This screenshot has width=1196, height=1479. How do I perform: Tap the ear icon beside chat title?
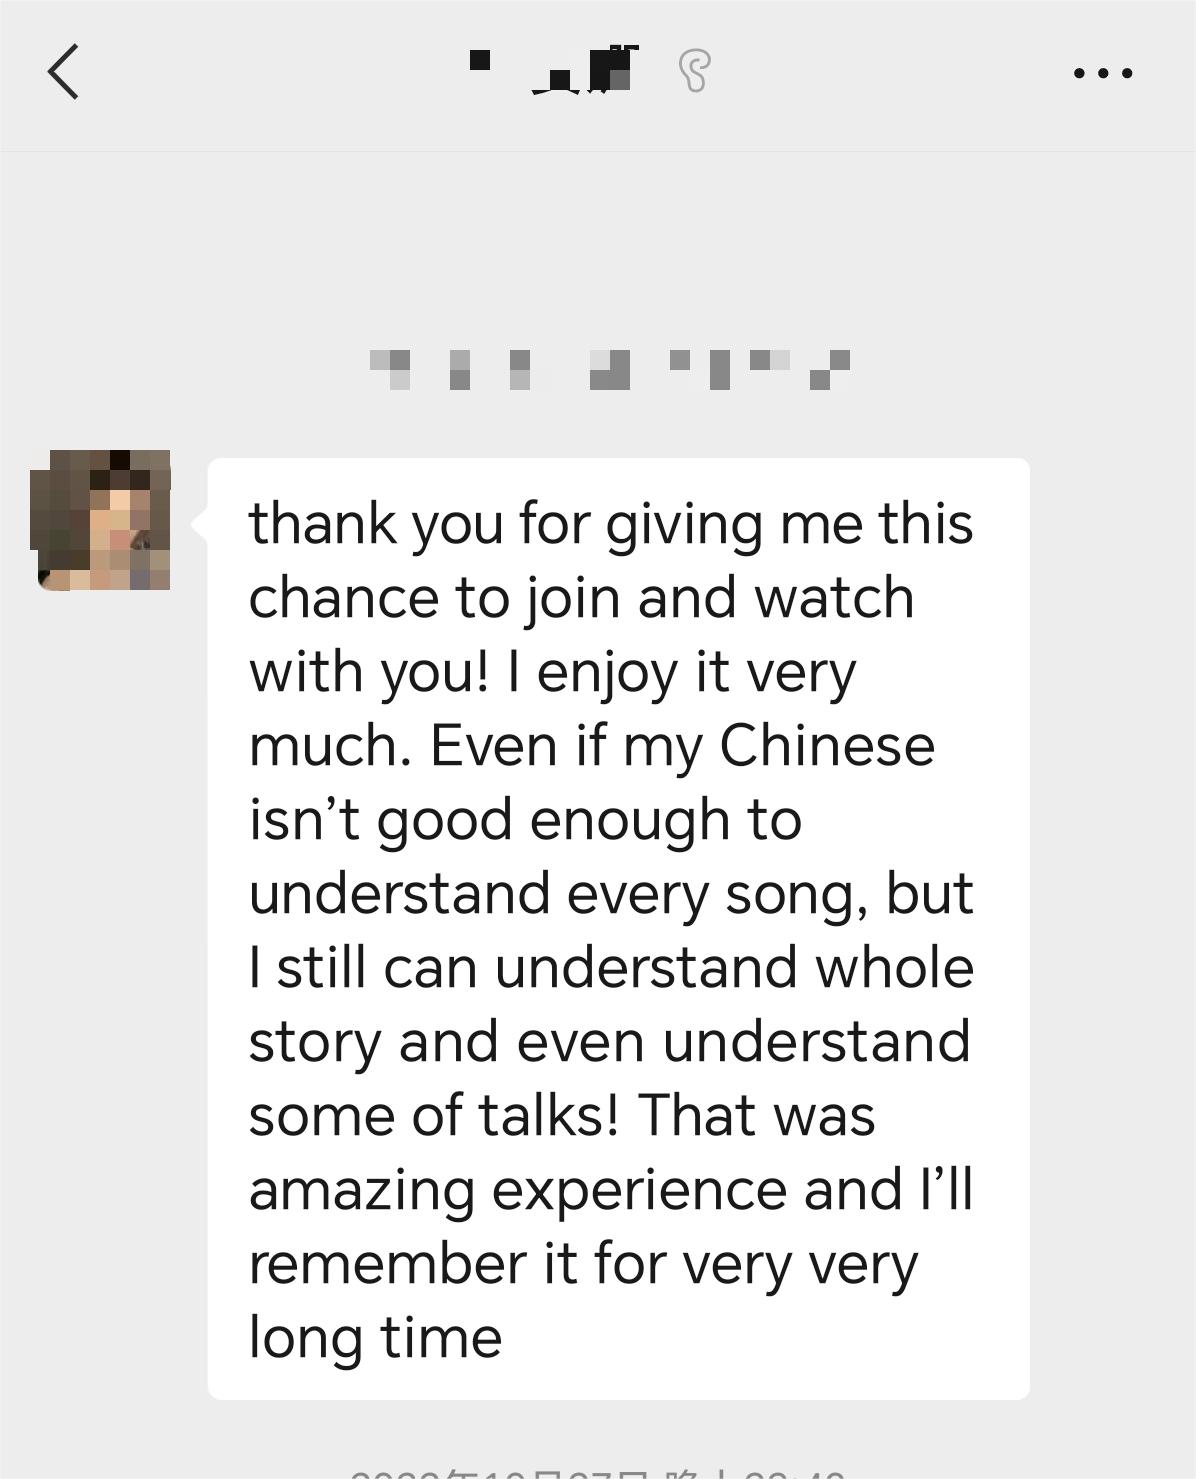click(x=693, y=72)
